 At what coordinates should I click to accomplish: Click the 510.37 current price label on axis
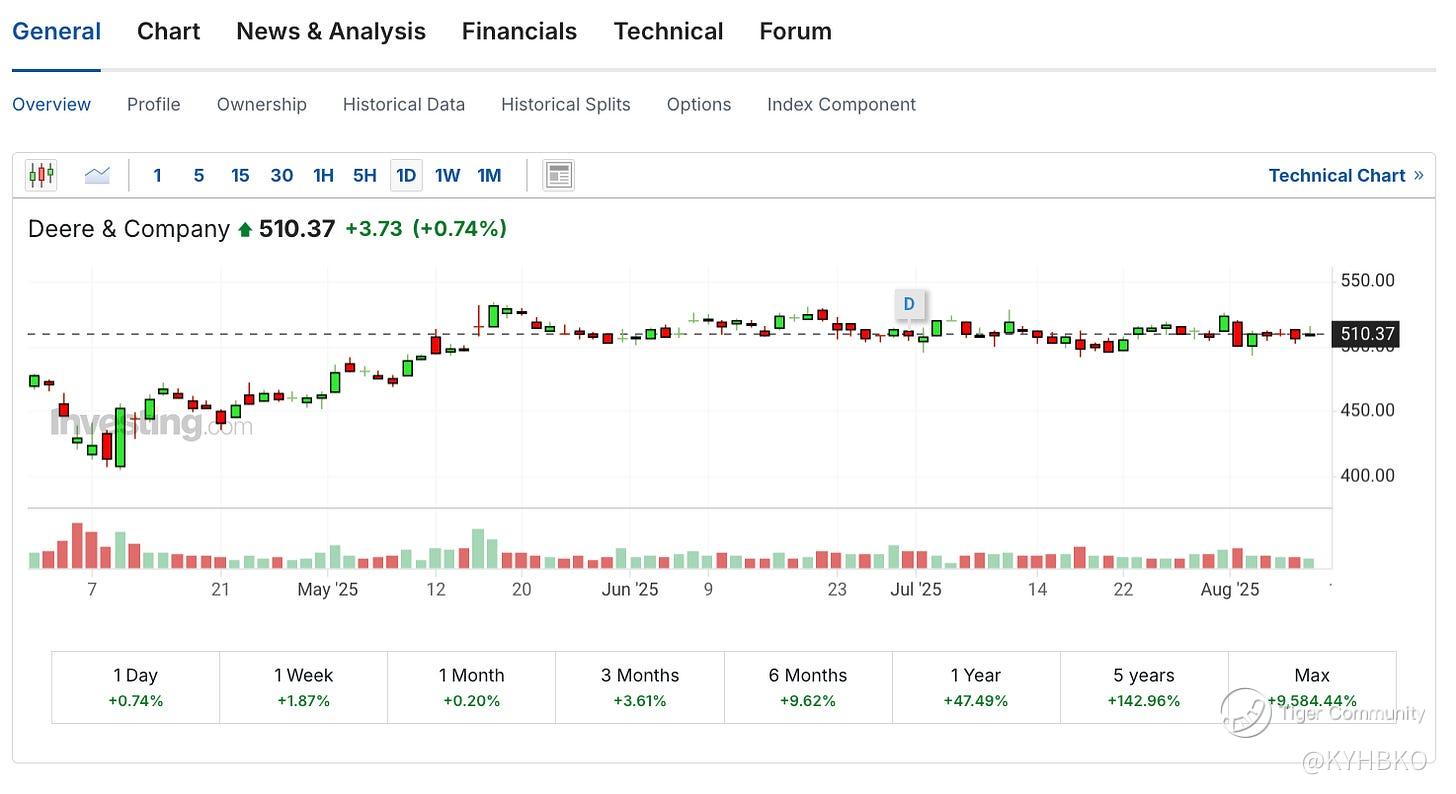(x=1366, y=334)
